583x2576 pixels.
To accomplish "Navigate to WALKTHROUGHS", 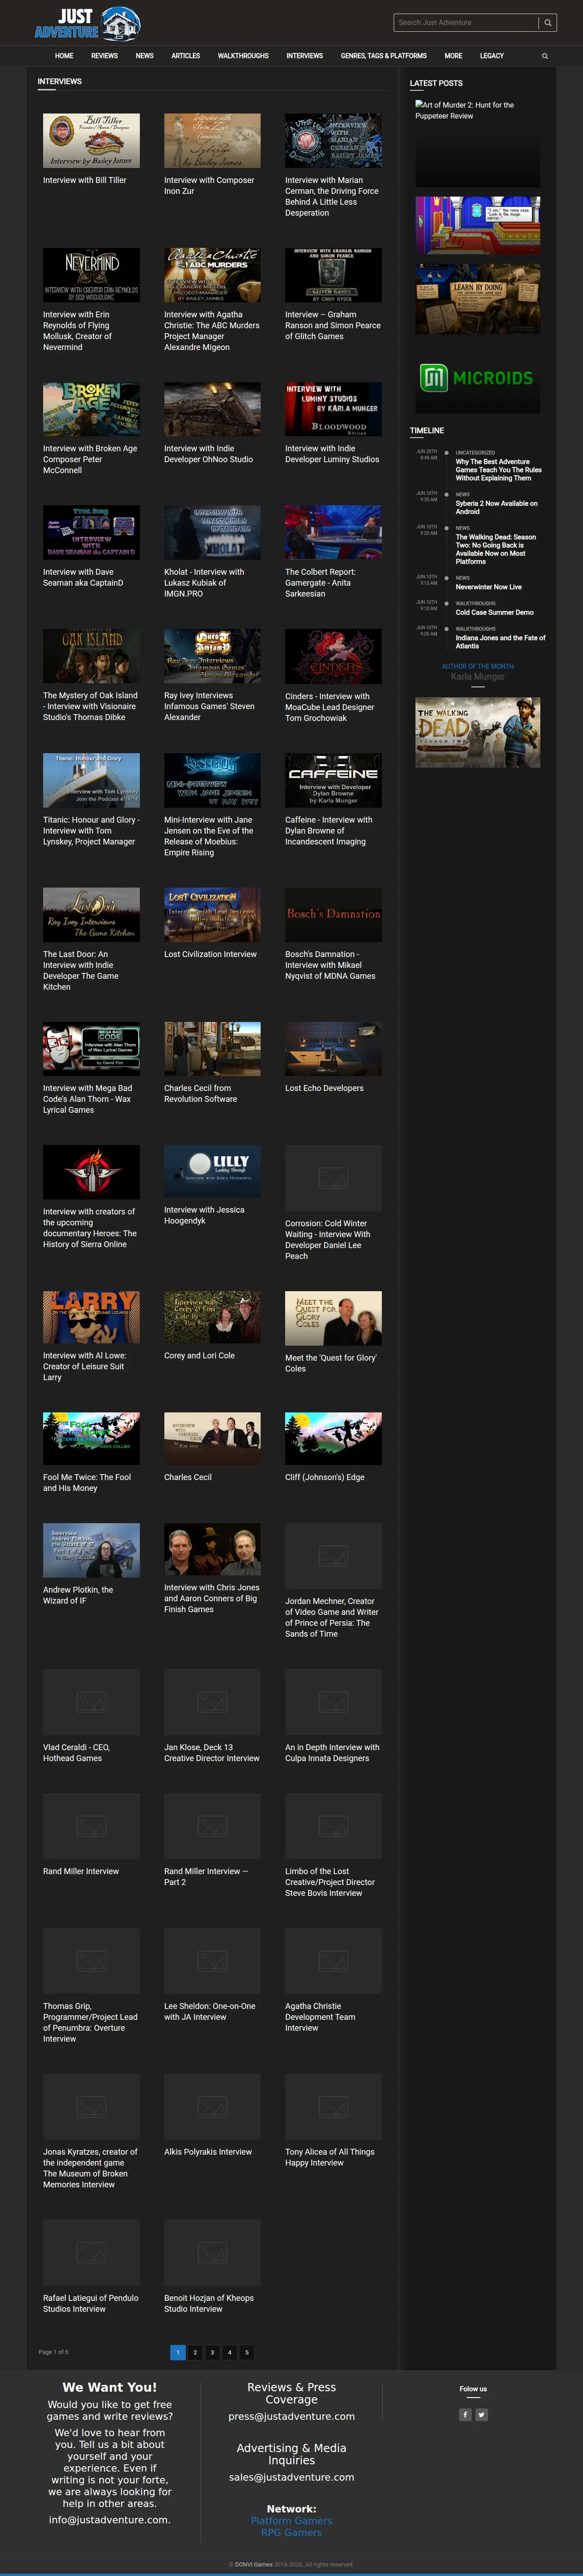I will click(243, 56).
